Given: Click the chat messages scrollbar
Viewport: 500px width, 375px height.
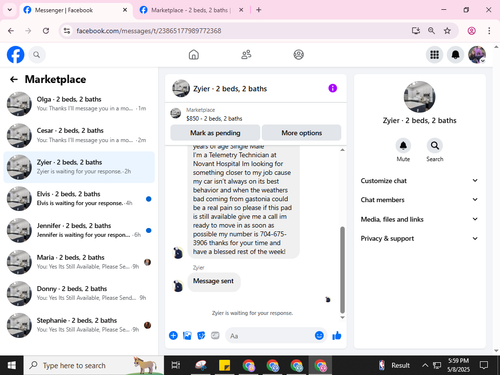Looking at the screenshot, I should (342, 269).
